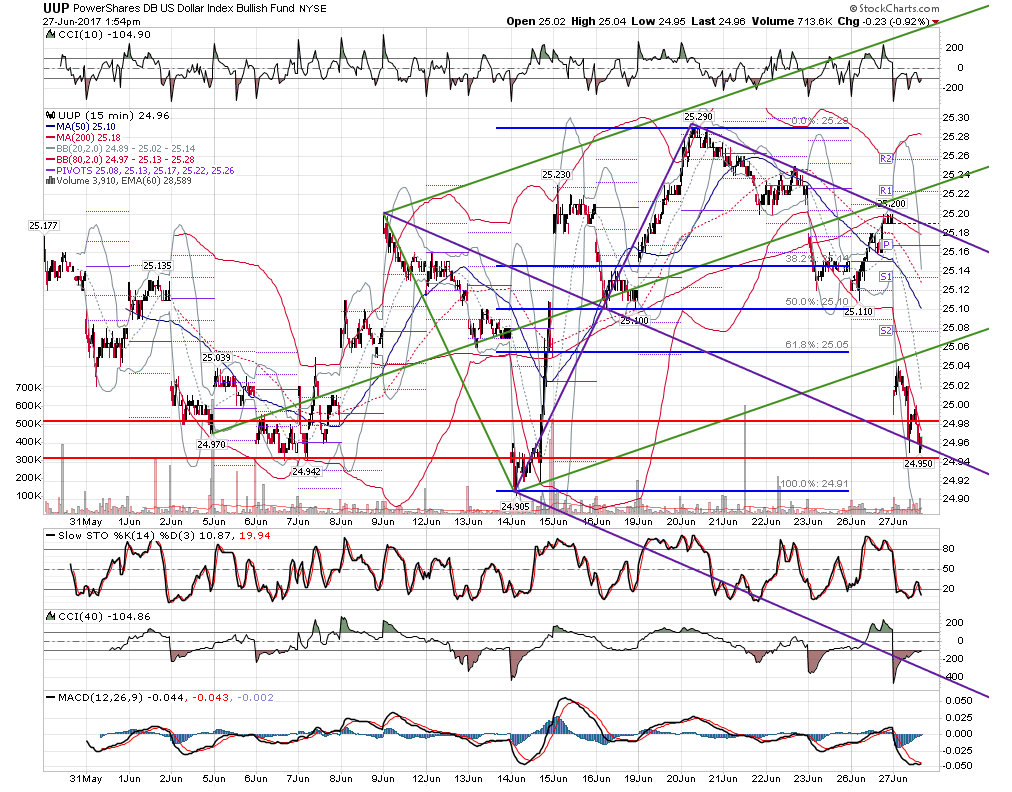
Task: Click the red down arrow after Chg
Action: pyautogui.click(x=936, y=22)
